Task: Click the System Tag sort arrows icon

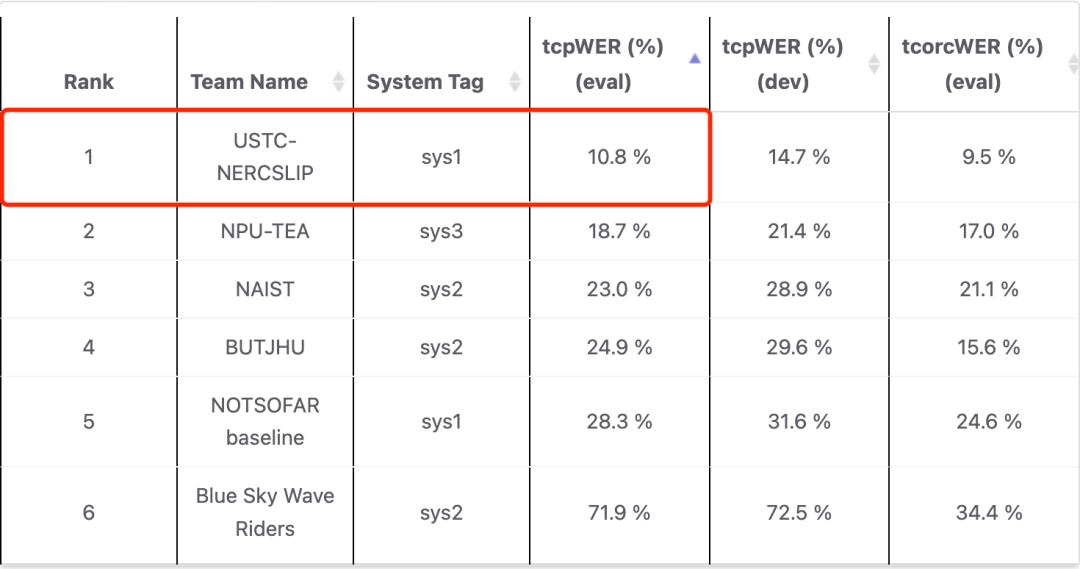Action: [515, 81]
